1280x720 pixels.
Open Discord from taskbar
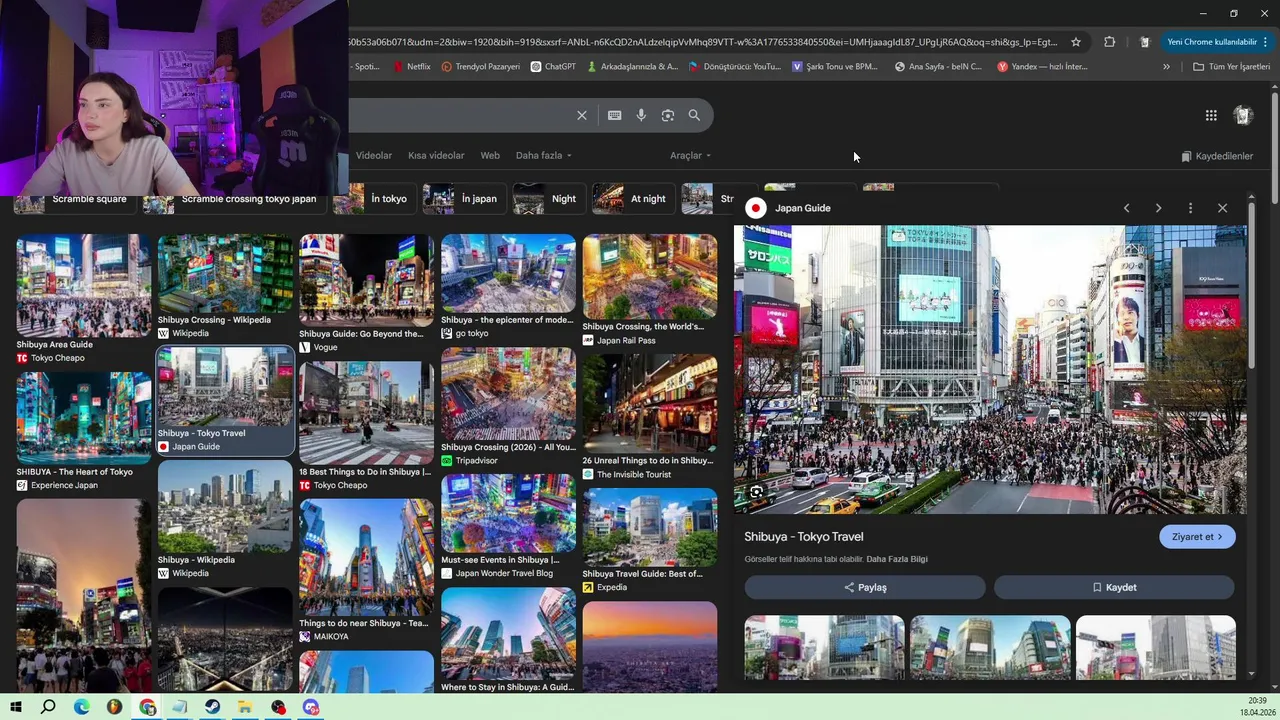pyautogui.click(x=311, y=707)
